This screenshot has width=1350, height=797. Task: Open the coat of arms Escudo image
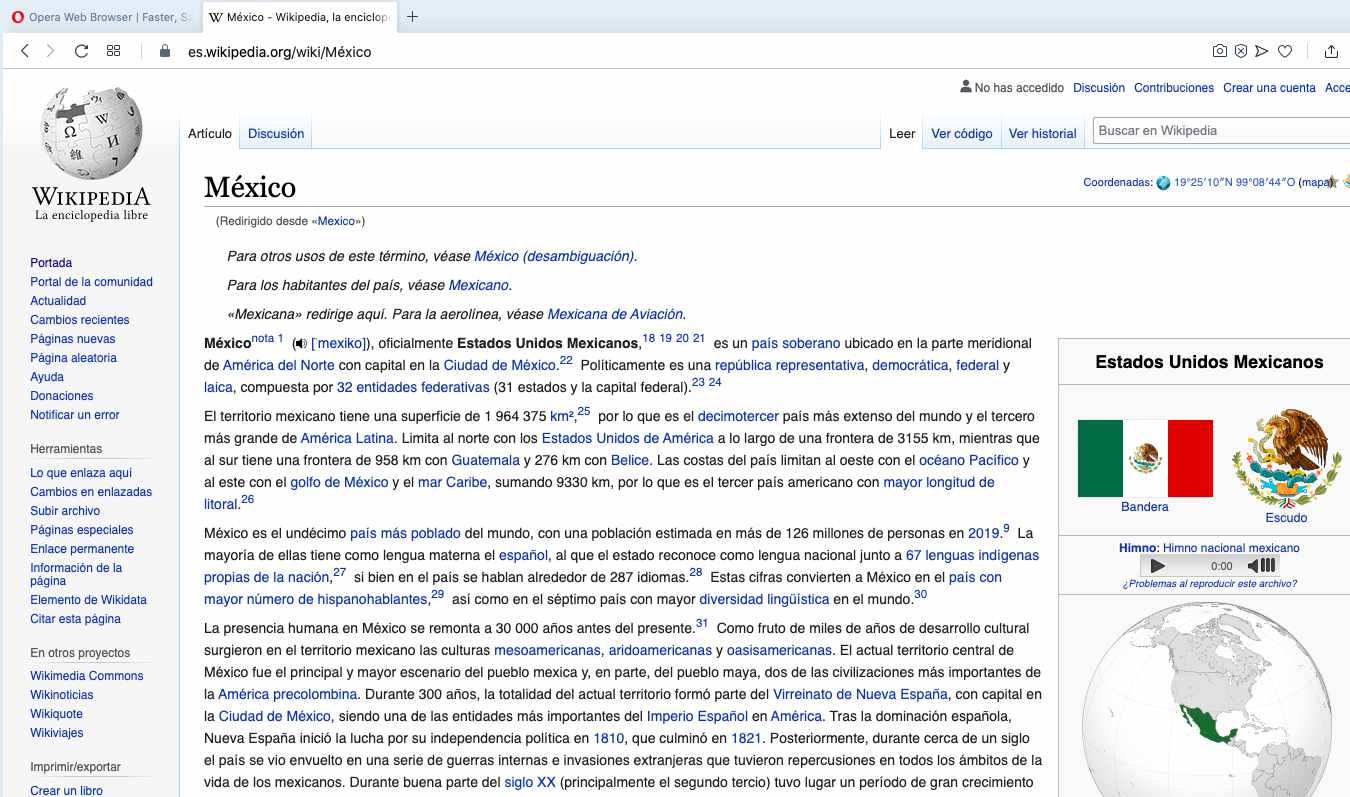(x=1286, y=458)
